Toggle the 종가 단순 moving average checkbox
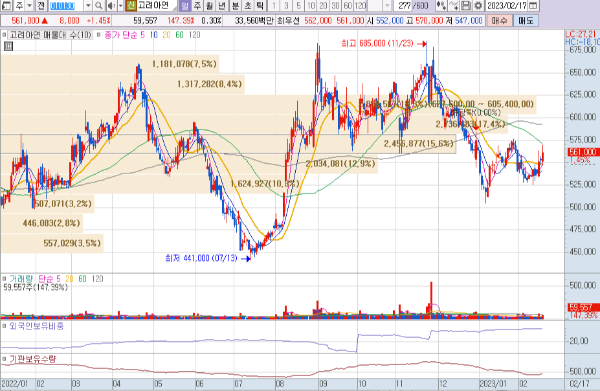The width and height of the screenshot is (600, 391). (99, 35)
